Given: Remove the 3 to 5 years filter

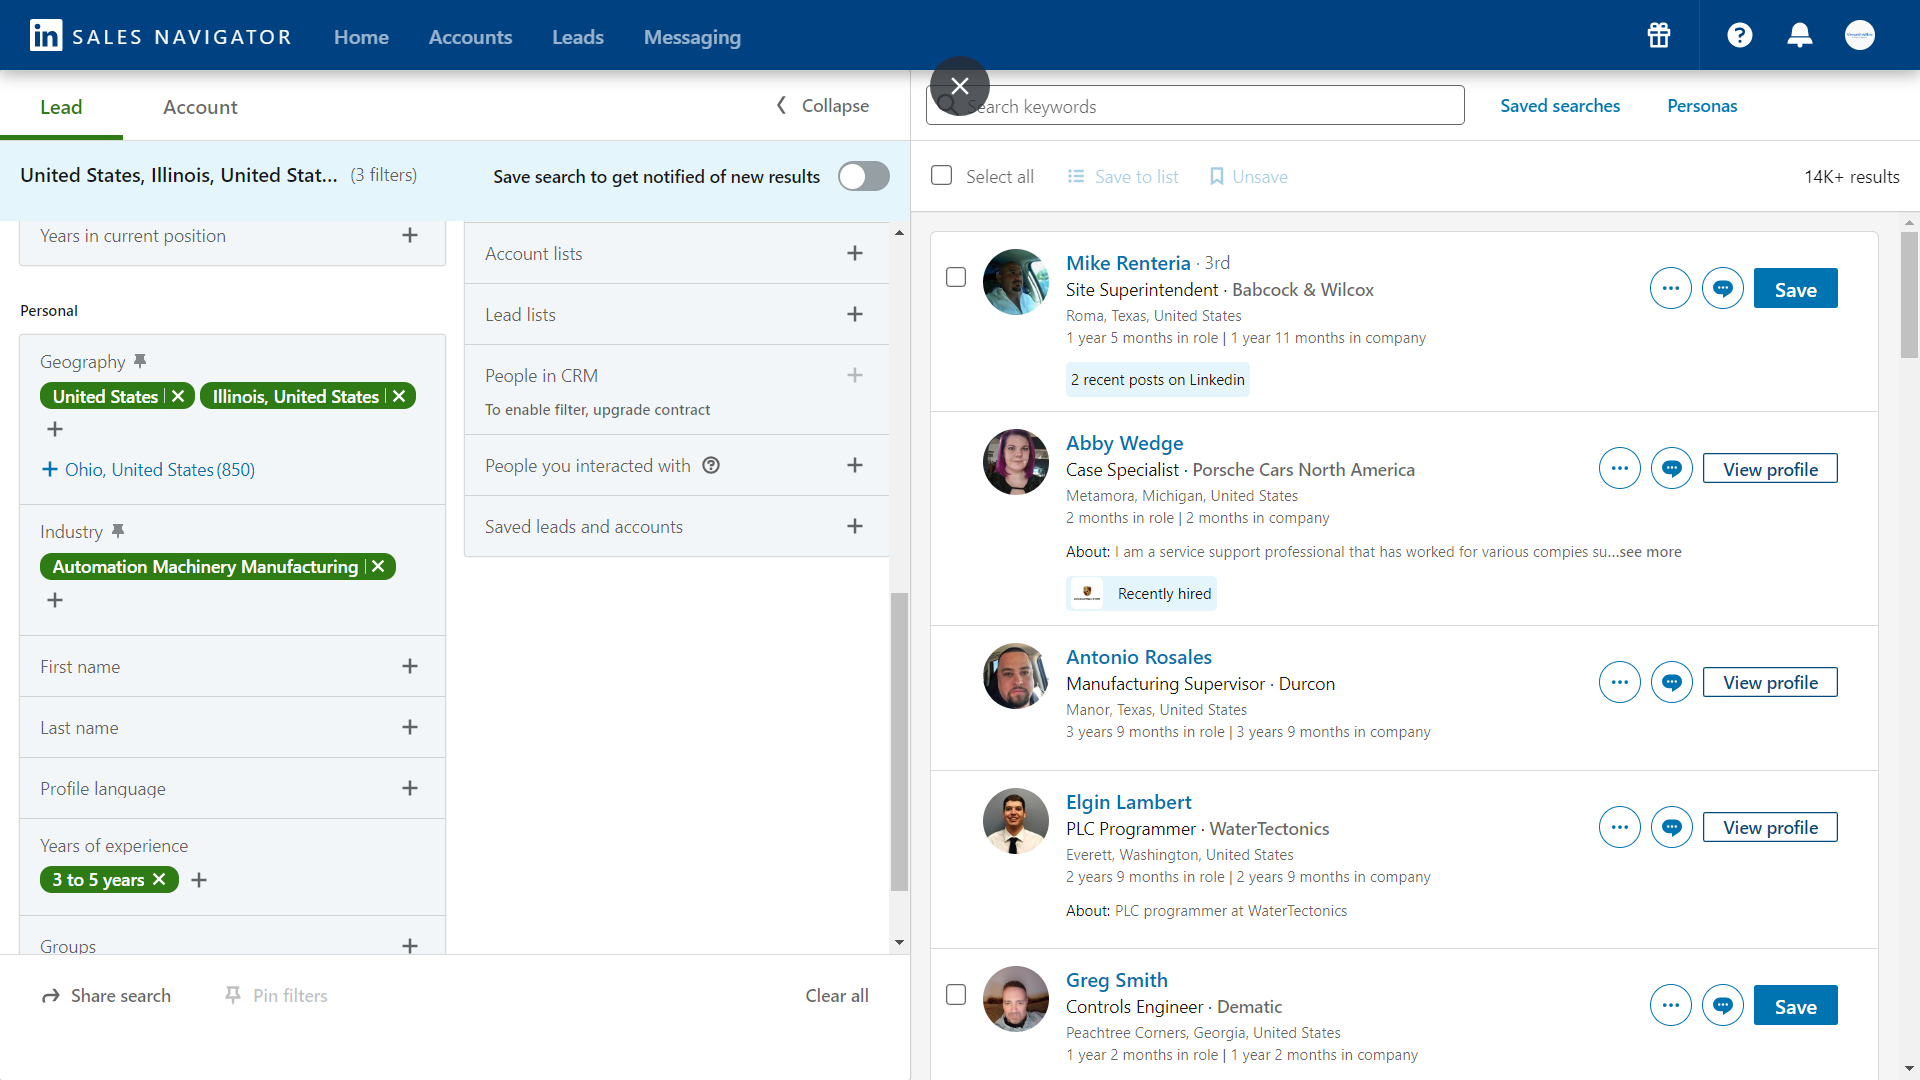Looking at the screenshot, I should click(x=159, y=880).
